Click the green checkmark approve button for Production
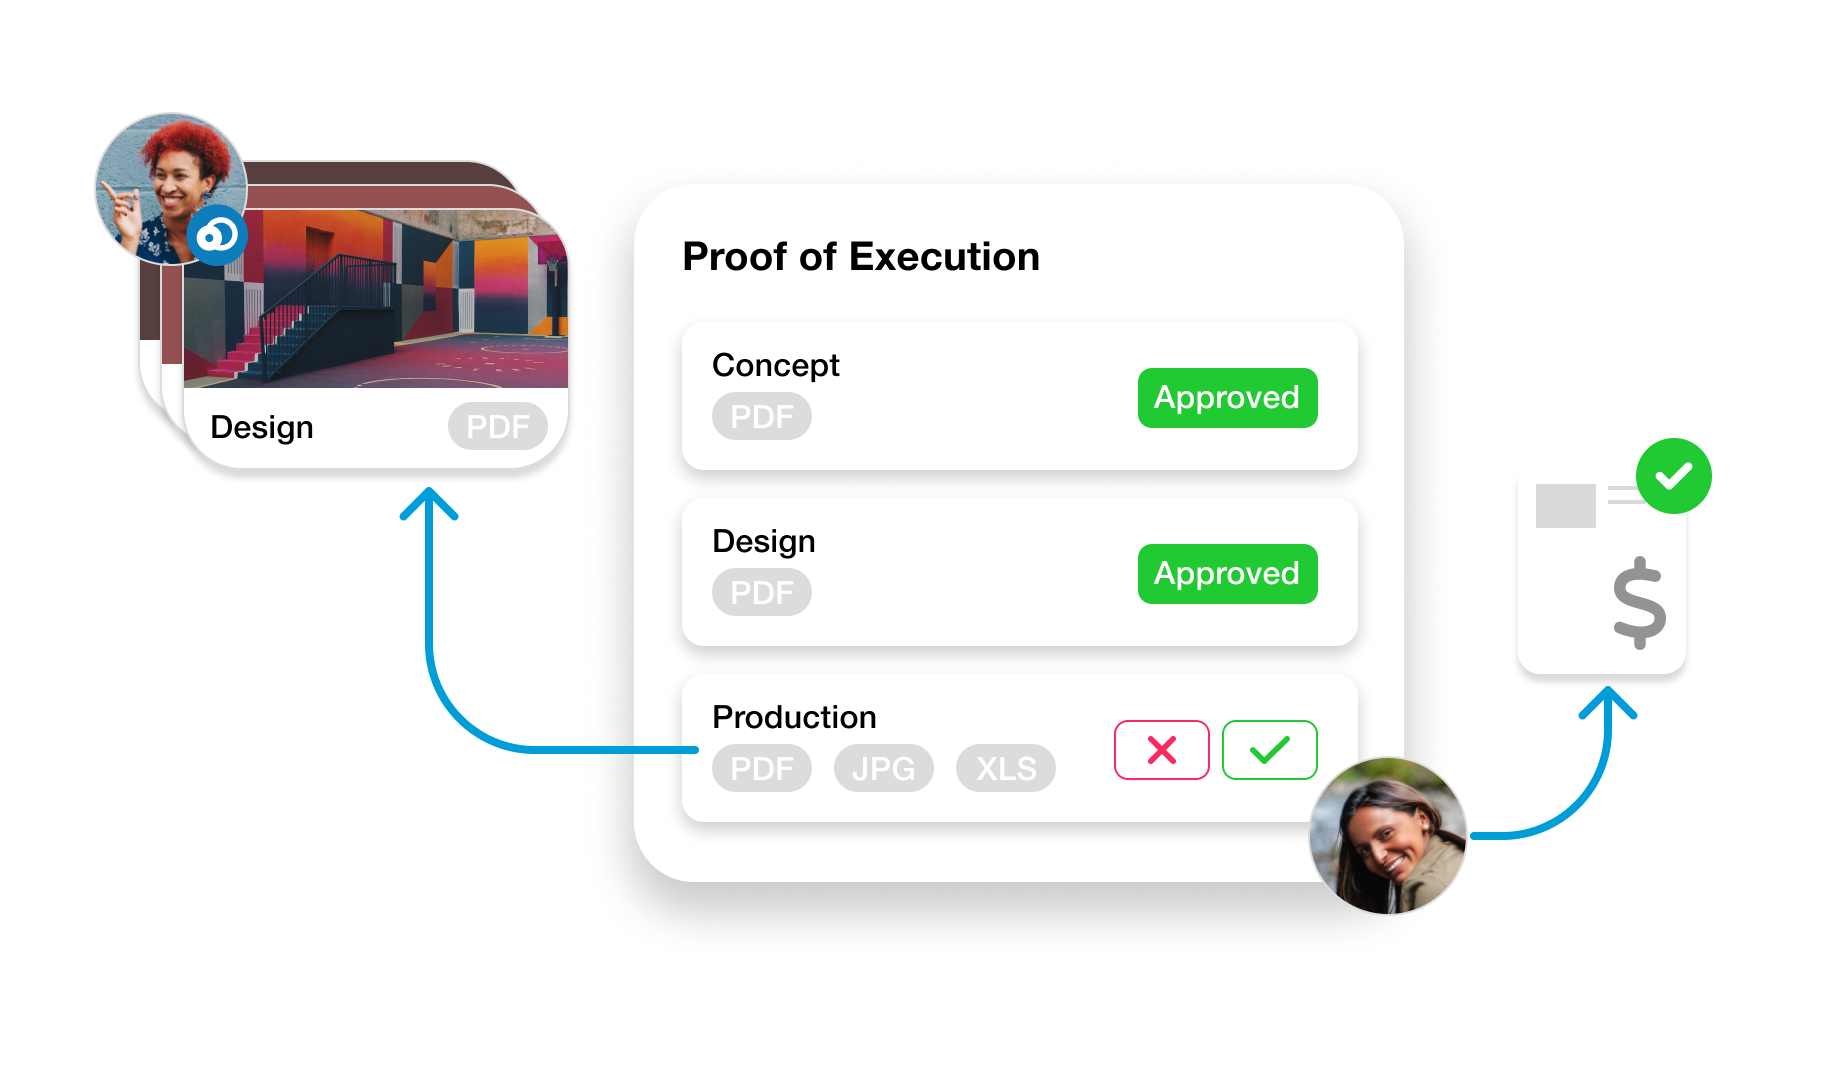The image size is (1822, 1088). (x=1269, y=749)
